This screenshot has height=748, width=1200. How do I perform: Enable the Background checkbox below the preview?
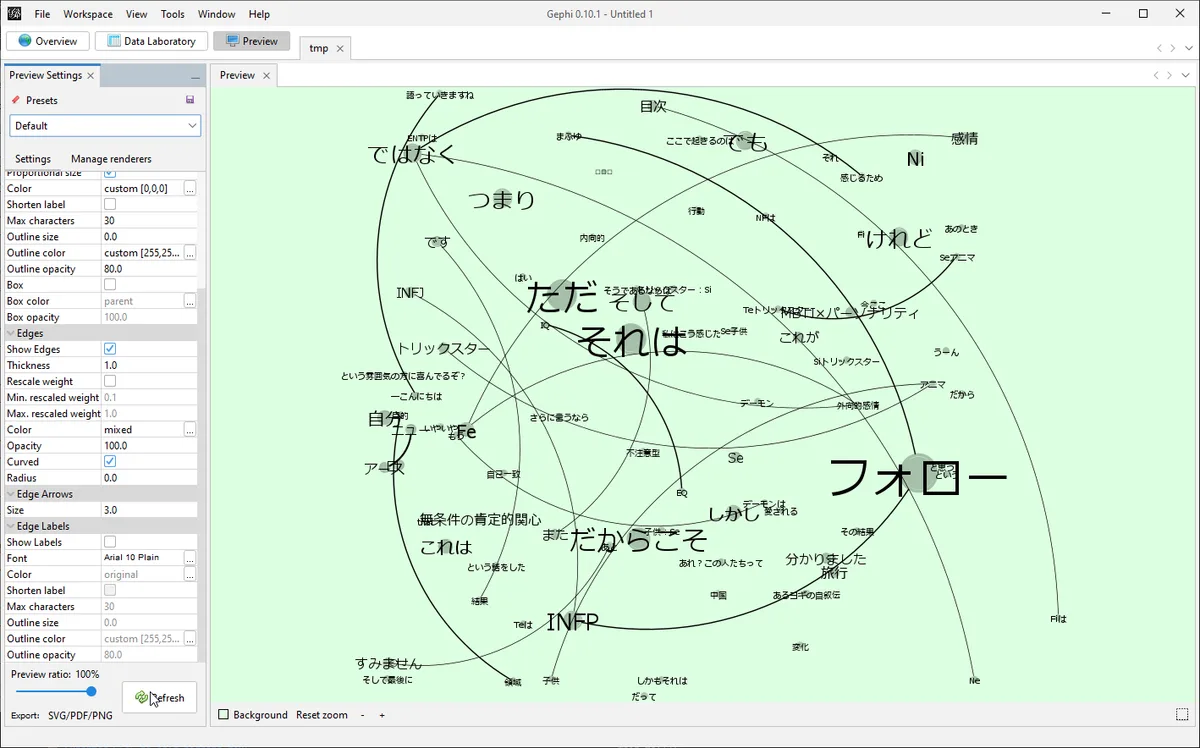click(x=224, y=715)
